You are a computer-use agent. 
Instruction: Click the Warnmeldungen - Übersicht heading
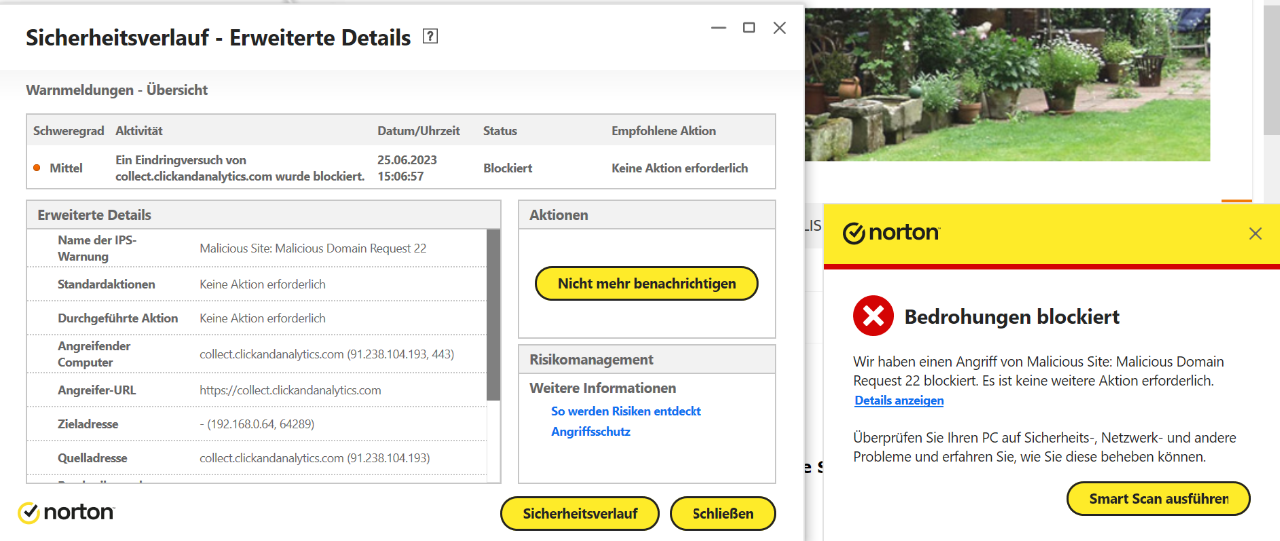tap(117, 90)
